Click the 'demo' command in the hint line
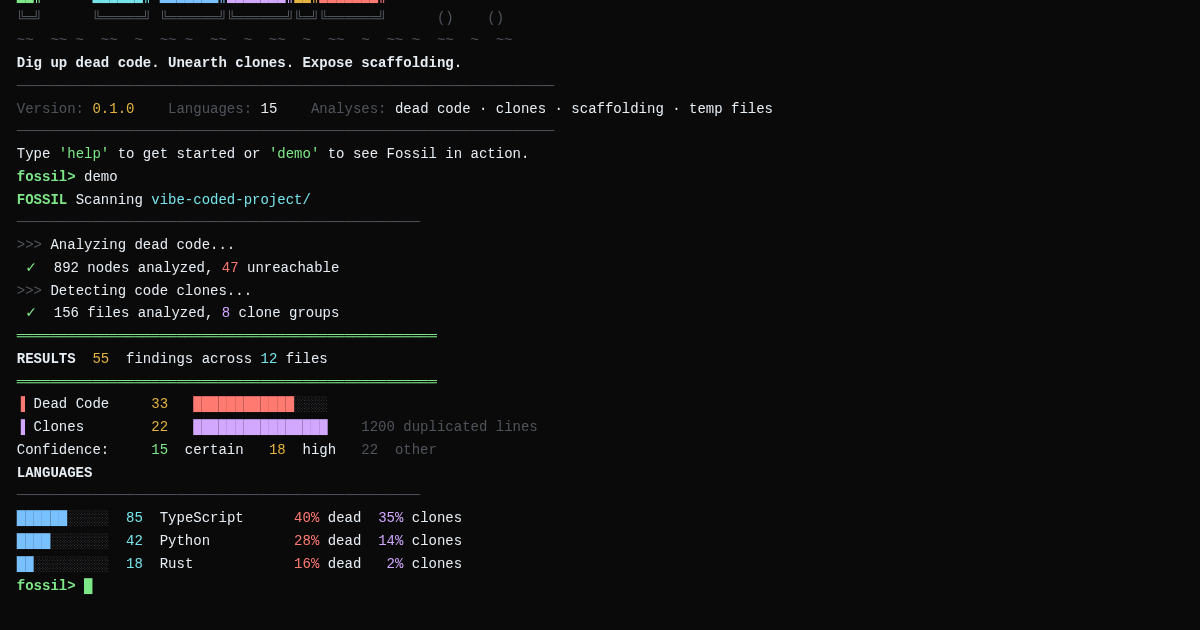Screen dimensions: 1200x630 pyautogui.click(x=294, y=154)
